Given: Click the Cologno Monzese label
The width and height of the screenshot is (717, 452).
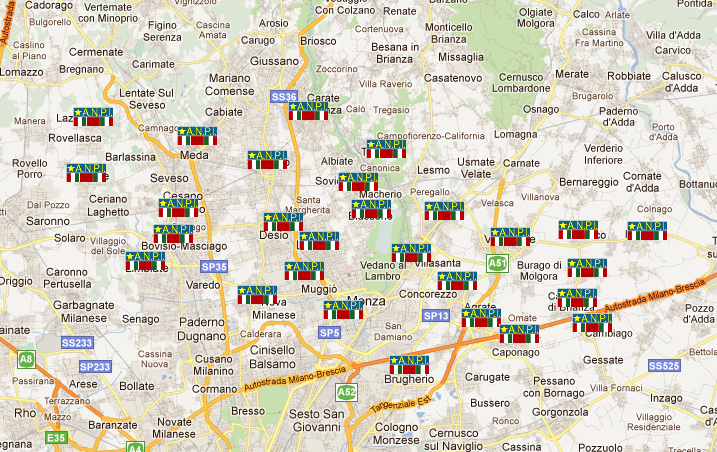Looking at the screenshot, I should 396,434.
